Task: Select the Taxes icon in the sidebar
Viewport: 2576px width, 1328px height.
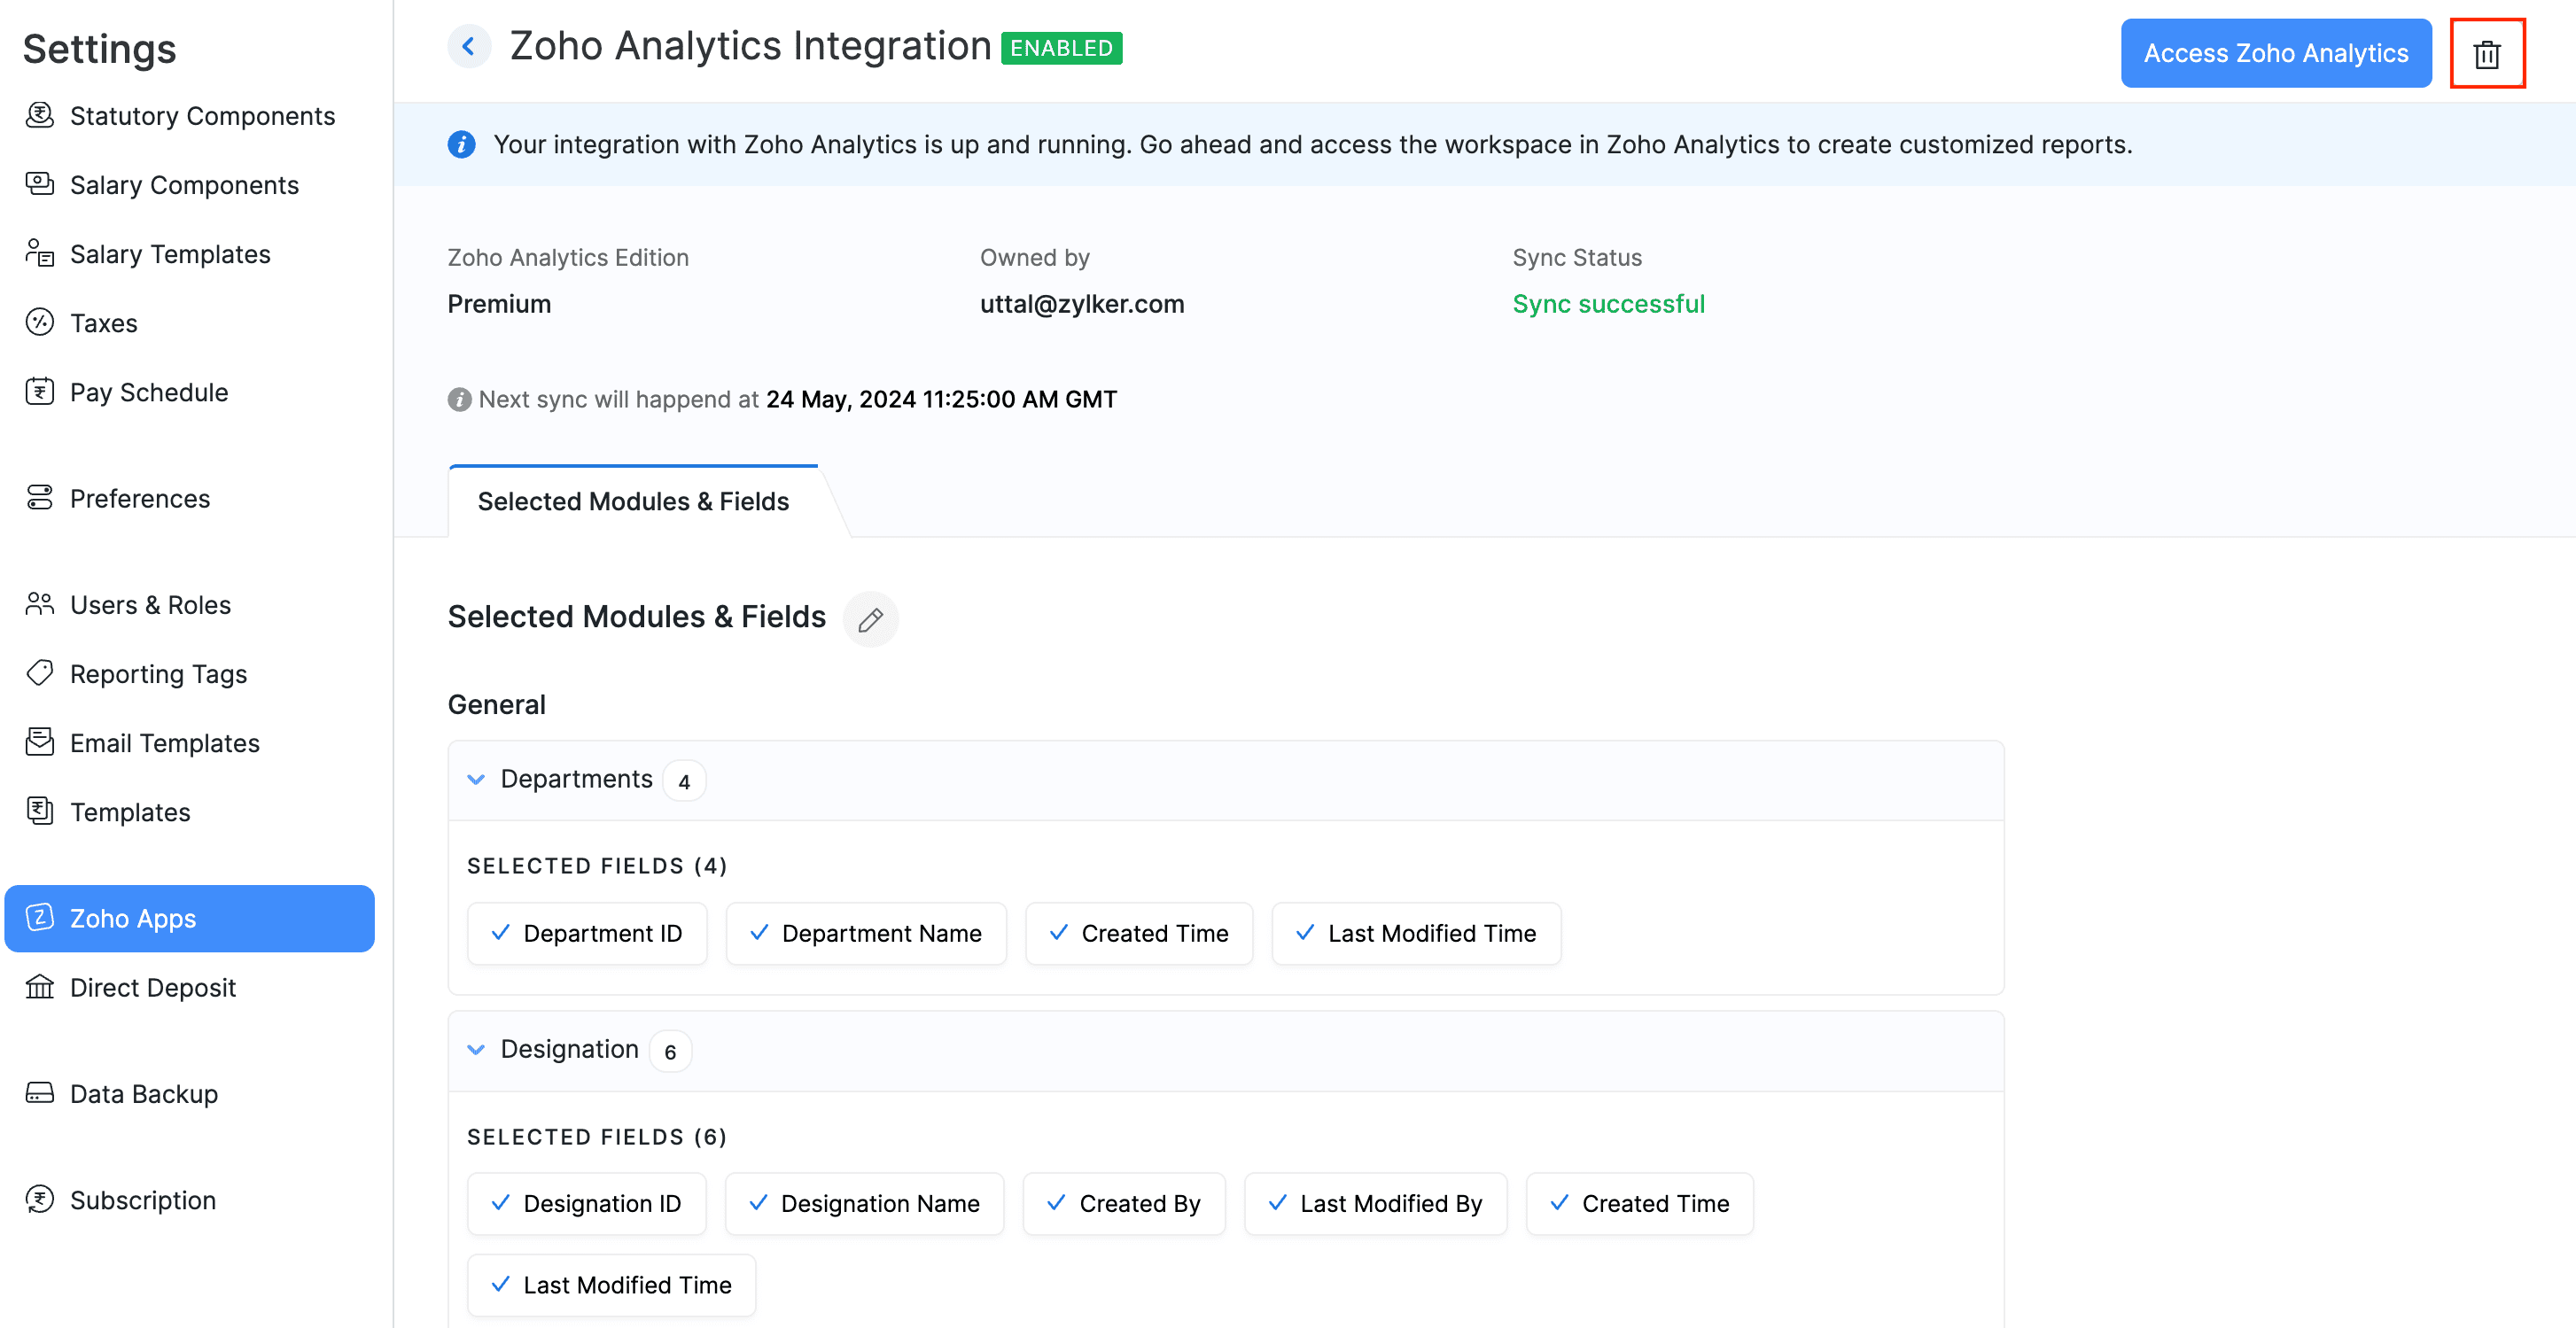Action: [39, 322]
